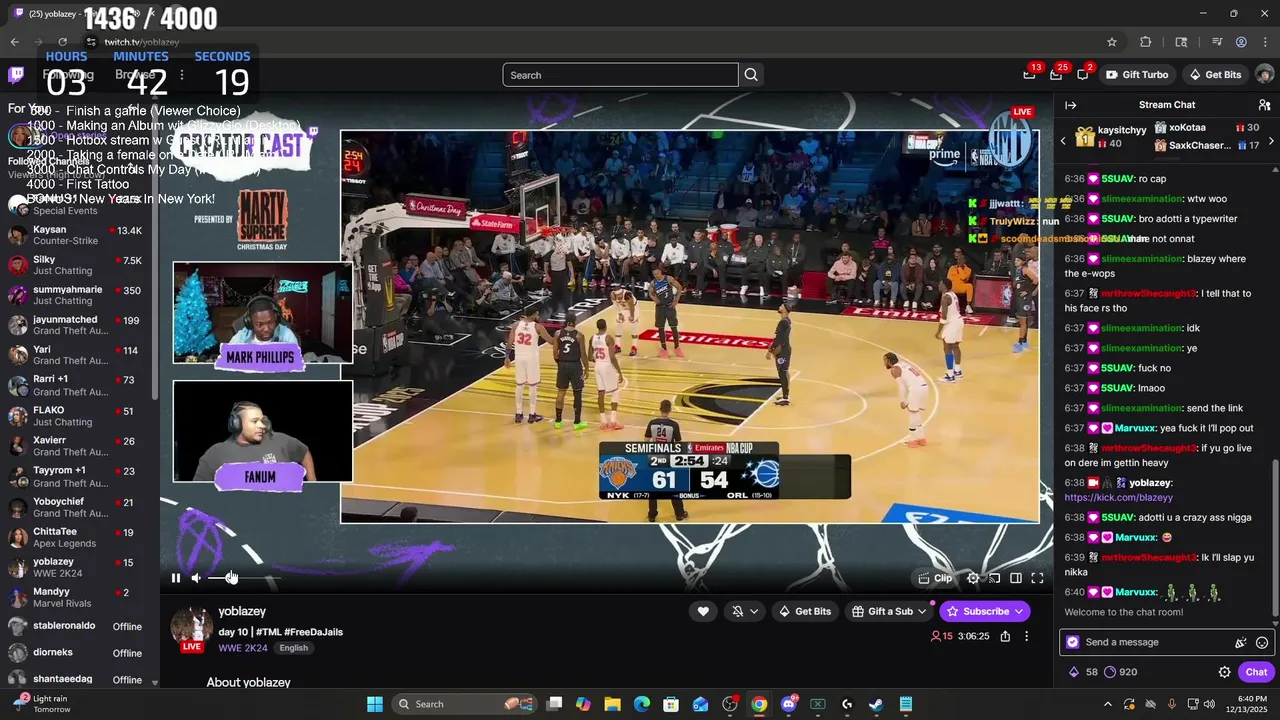The width and height of the screenshot is (1280, 720).
Task: Open Mandyy Marvel Rivals channel
Action: pos(77,597)
